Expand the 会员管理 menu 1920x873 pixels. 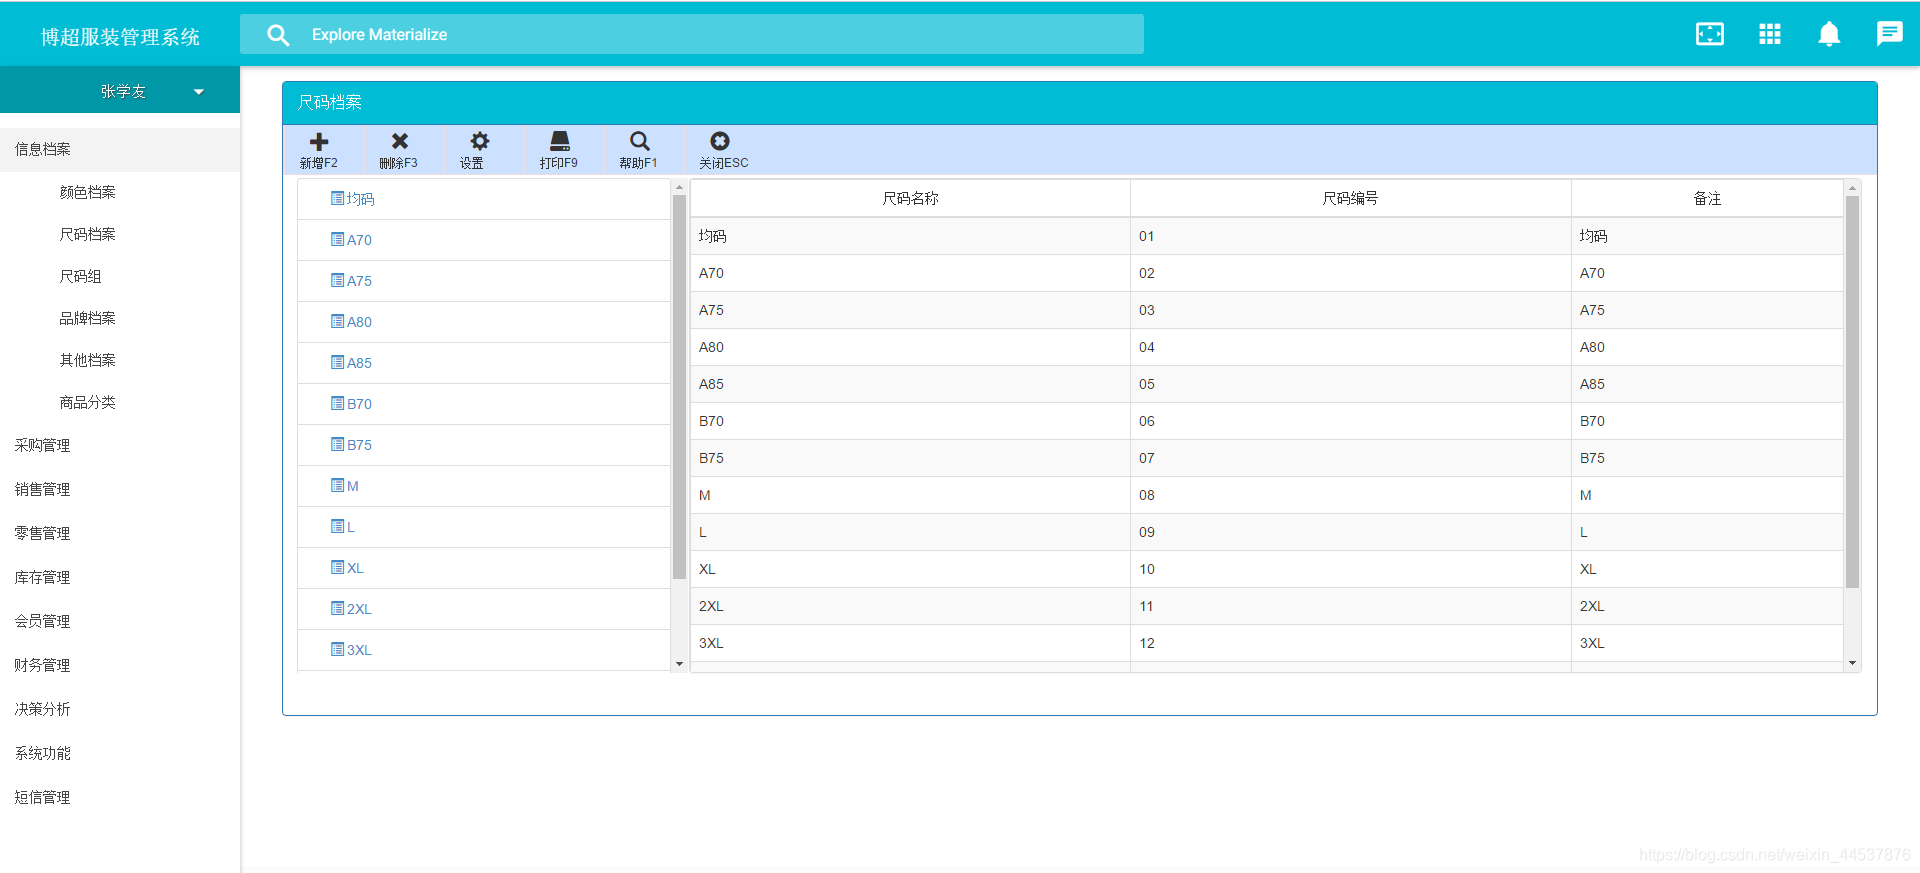click(x=120, y=621)
